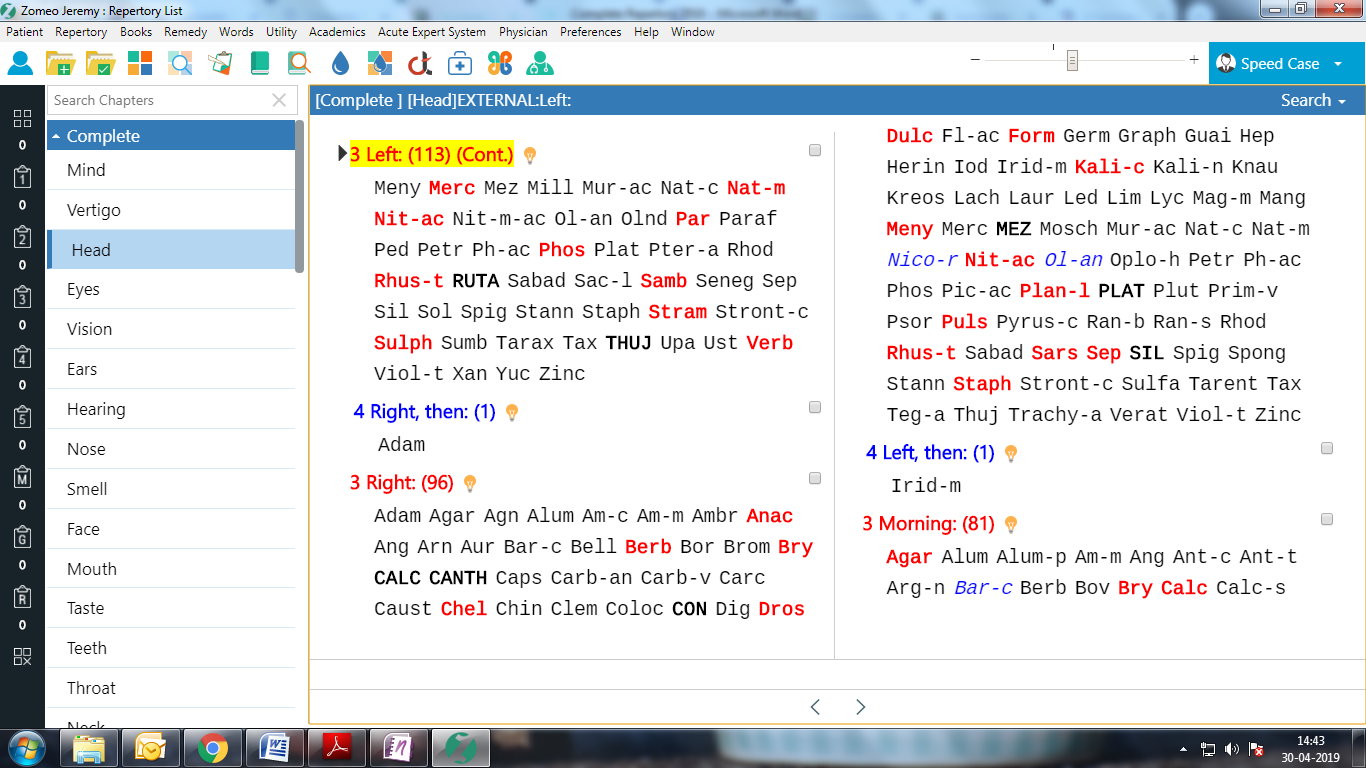The height and width of the screenshot is (768, 1366).
Task: Open Adobe Acrobat from the taskbar
Action: [337, 748]
